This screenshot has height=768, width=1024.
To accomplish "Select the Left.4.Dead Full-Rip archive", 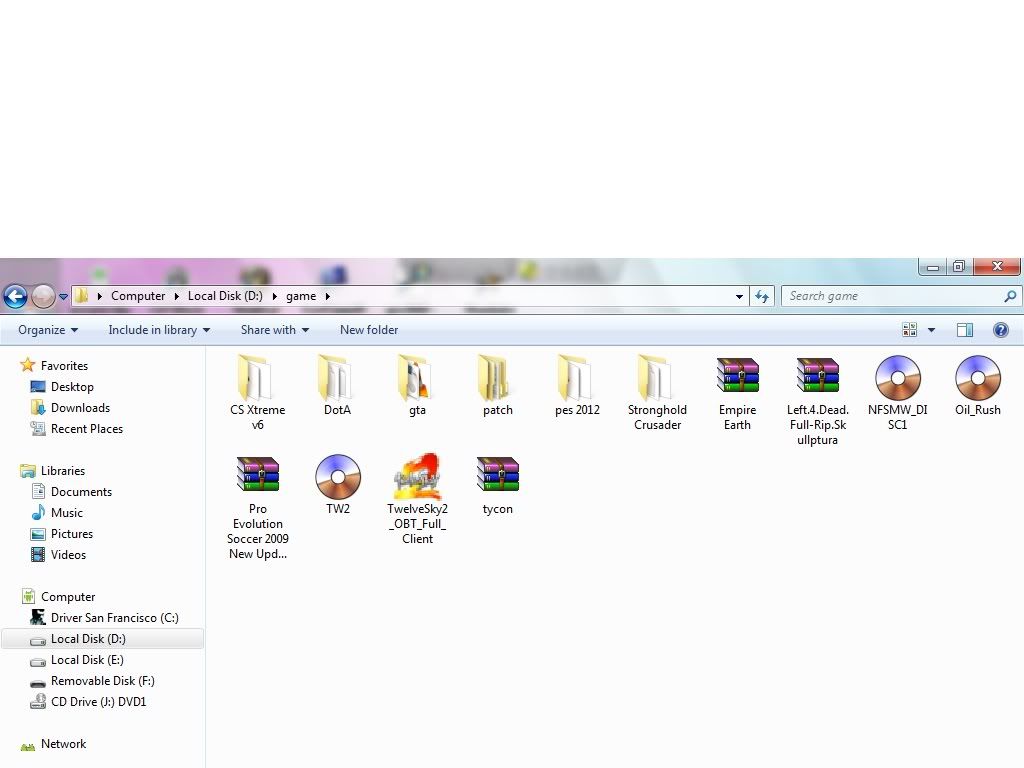I will pos(817,400).
